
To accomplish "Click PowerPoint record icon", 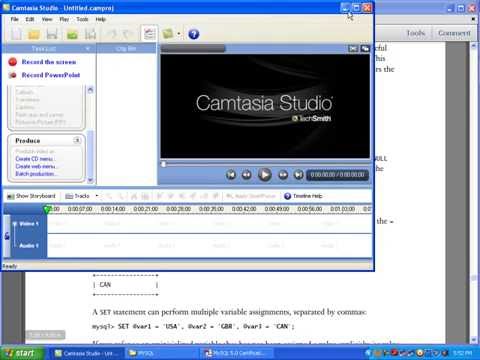I will click(x=13, y=75).
